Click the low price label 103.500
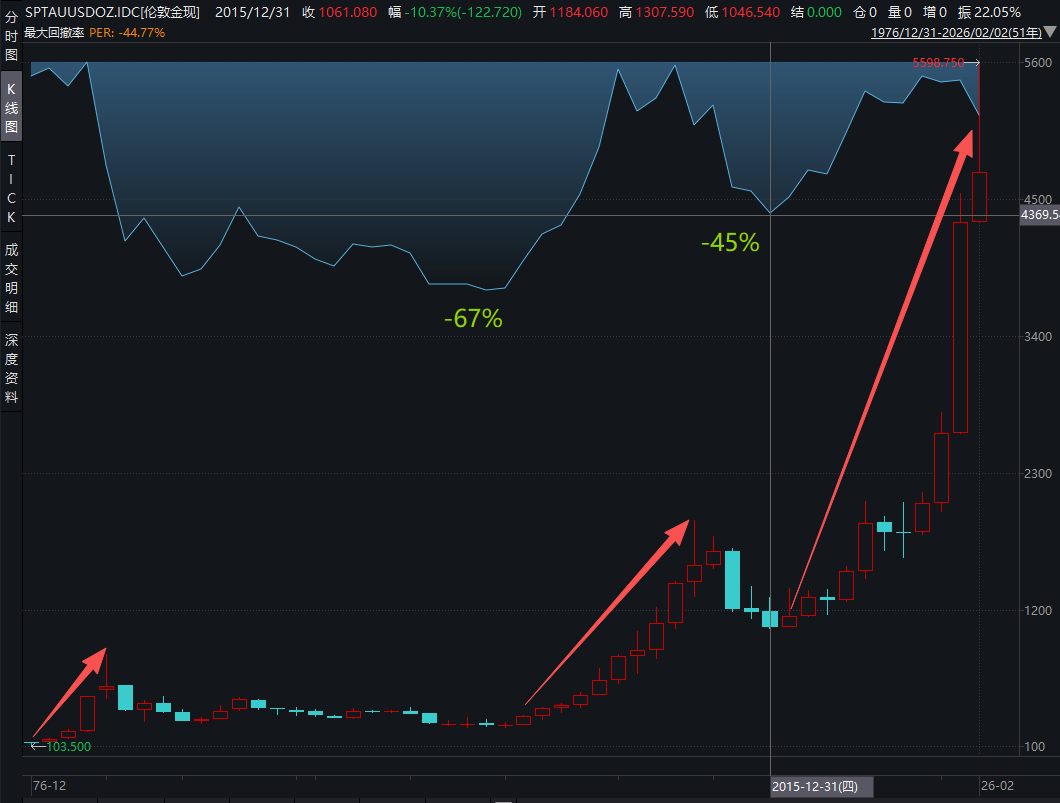Screen dimensions: 1060x803 click(x=68, y=746)
